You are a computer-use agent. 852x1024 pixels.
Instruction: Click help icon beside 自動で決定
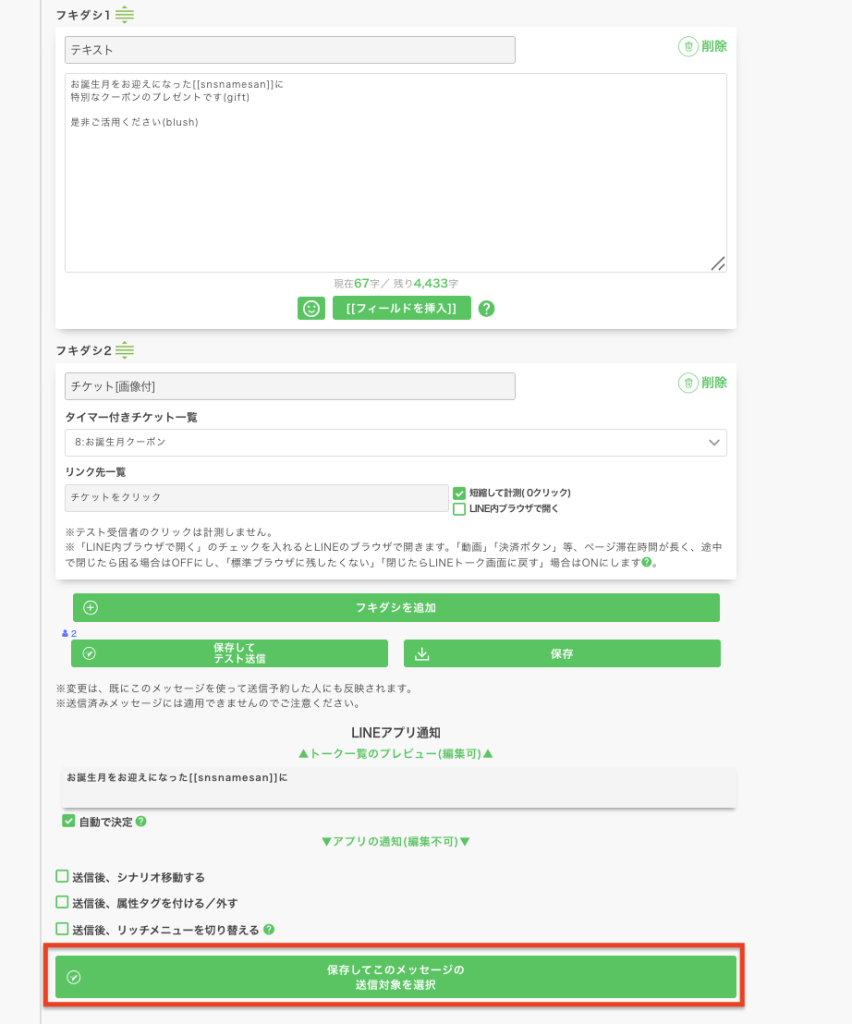[x=141, y=822]
